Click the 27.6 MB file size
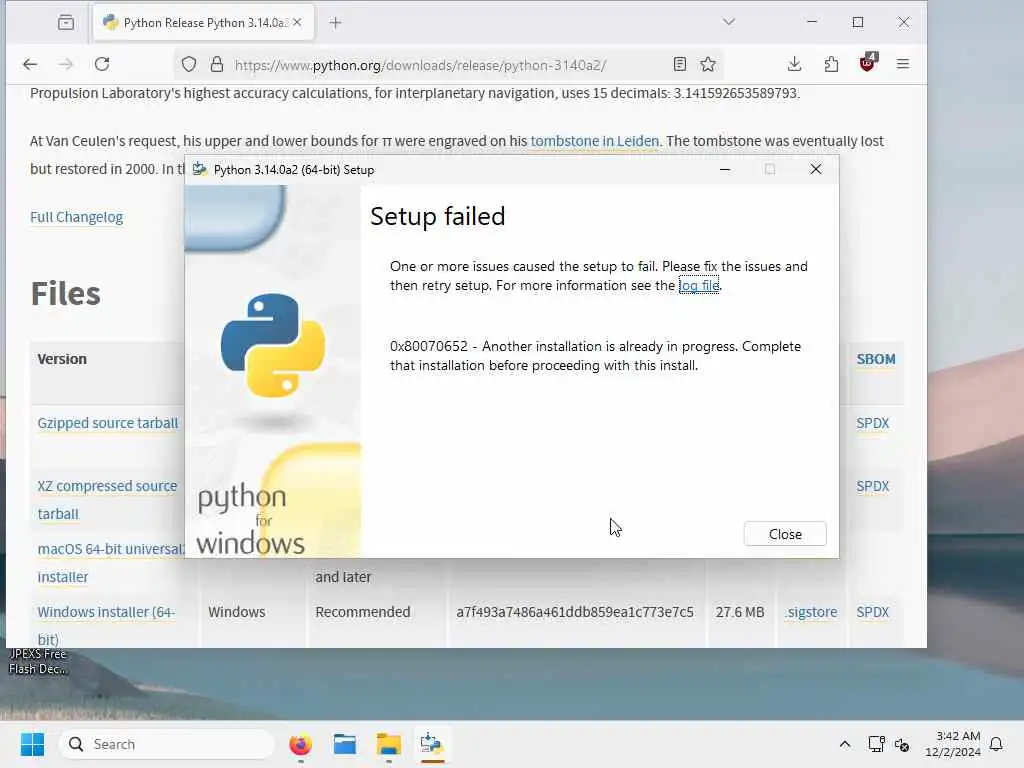The image size is (1024, 768). coord(739,612)
